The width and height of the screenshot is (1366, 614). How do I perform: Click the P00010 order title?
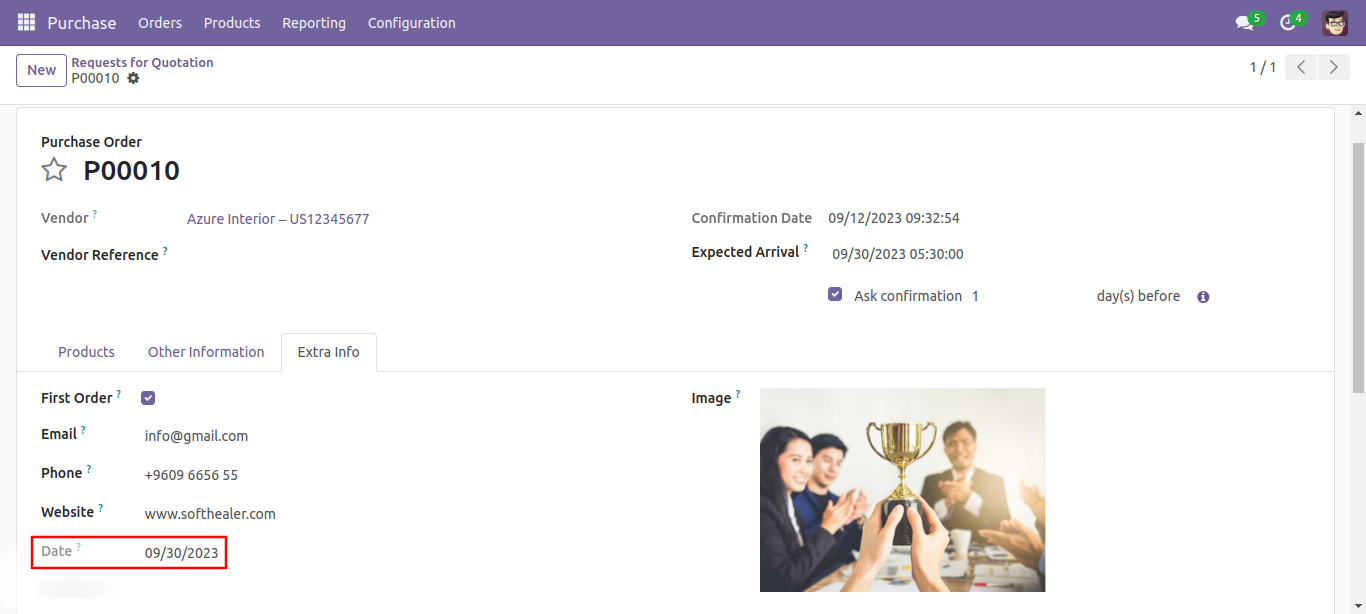[131, 170]
